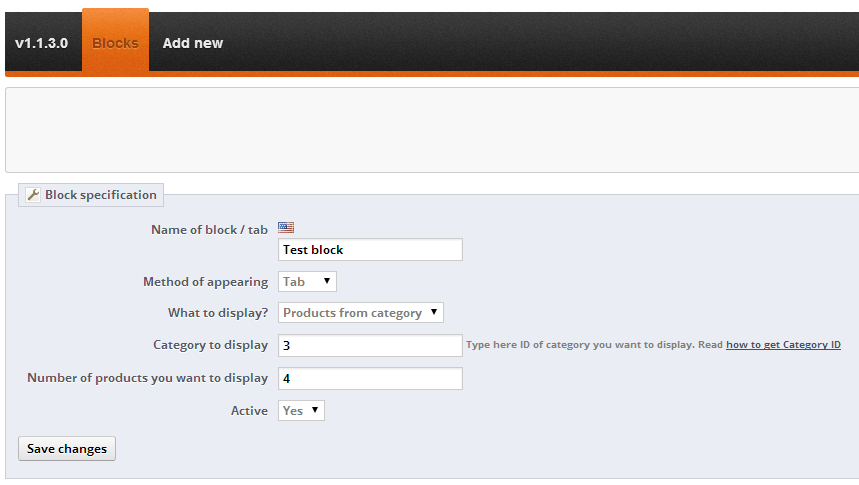Click the Category to display label
This screenshot has width=859, height=485.
point(210,345)
